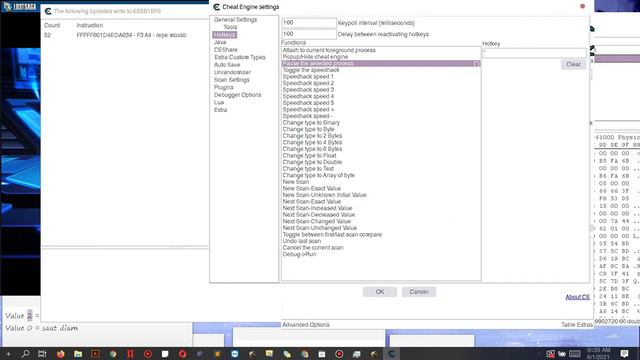Select 'Change type to Text' function
The height and width of the screenshot is (360, 640).
click(x=381, y=169)
